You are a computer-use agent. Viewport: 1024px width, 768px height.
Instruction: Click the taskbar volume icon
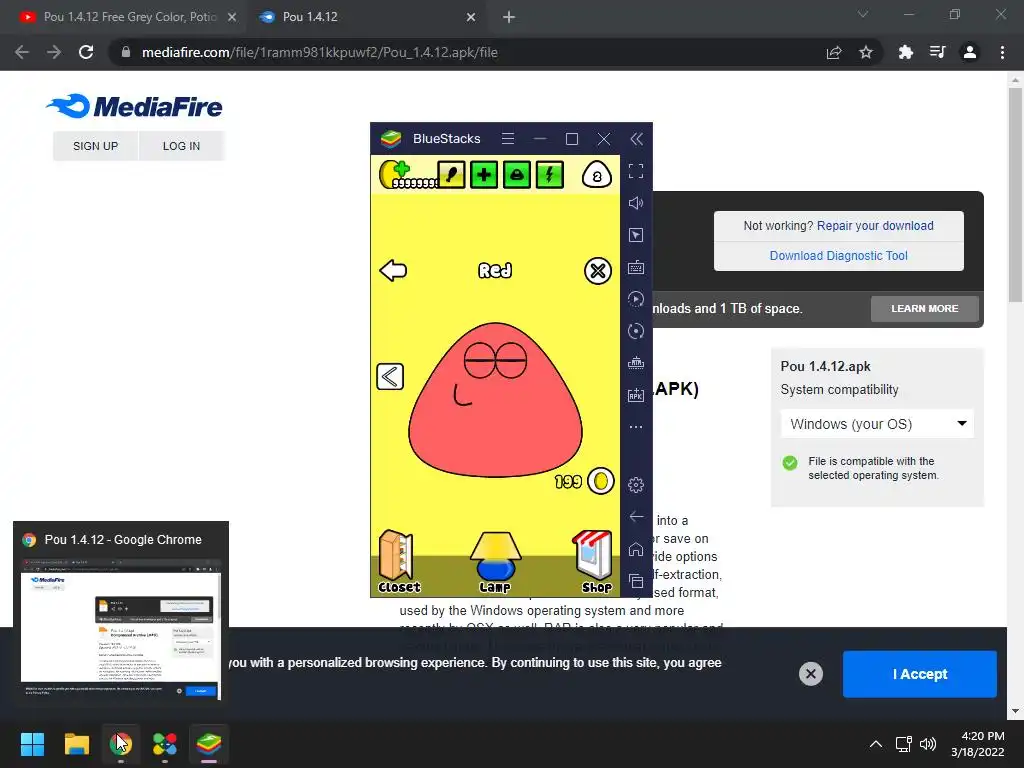point(927,744)
